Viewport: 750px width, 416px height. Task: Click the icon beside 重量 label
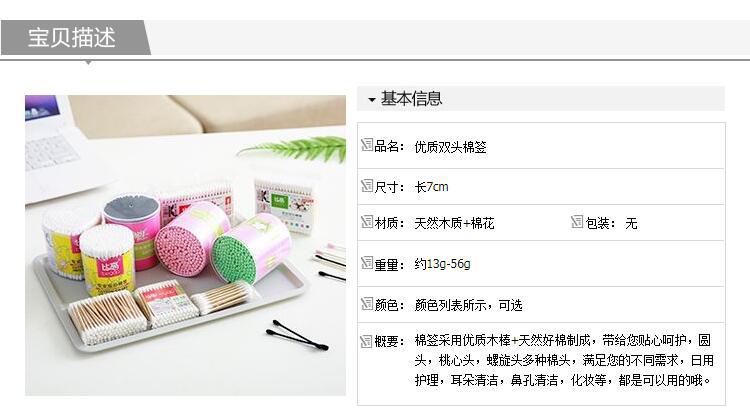[367, 263]
